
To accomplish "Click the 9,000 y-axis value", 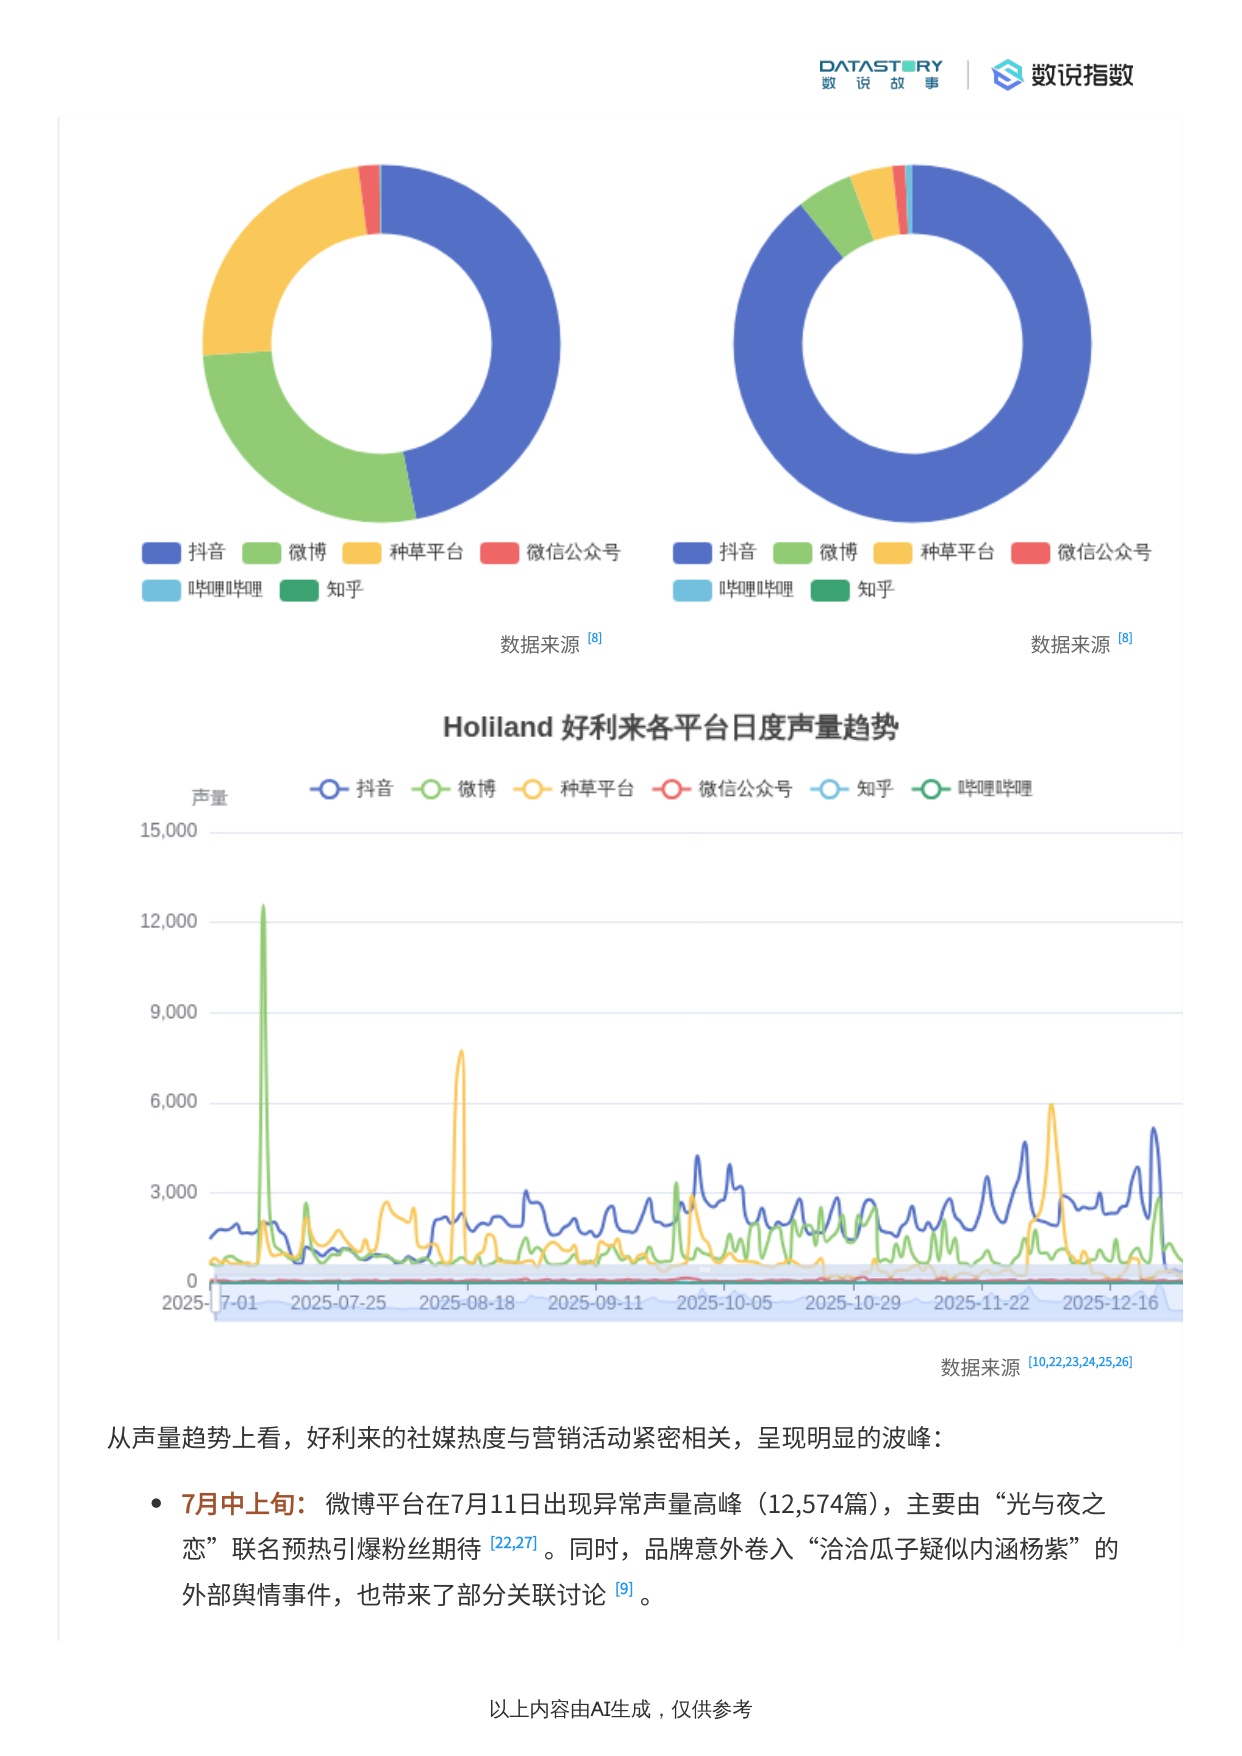I will (173, 1012).
